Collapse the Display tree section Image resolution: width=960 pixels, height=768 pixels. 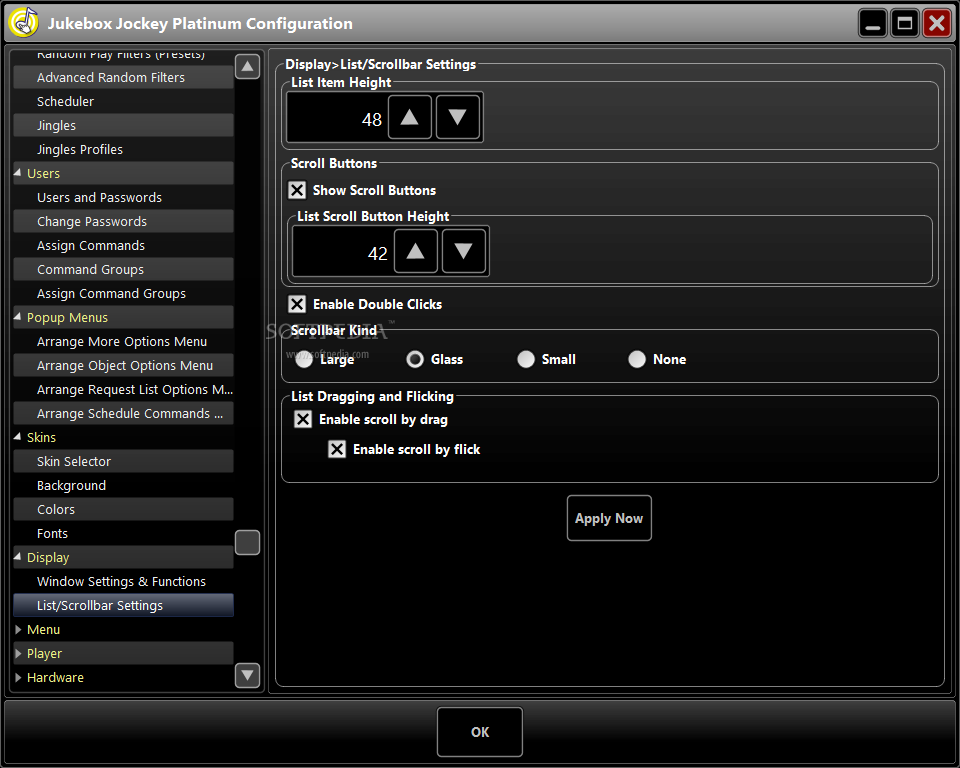click(18, 557)
